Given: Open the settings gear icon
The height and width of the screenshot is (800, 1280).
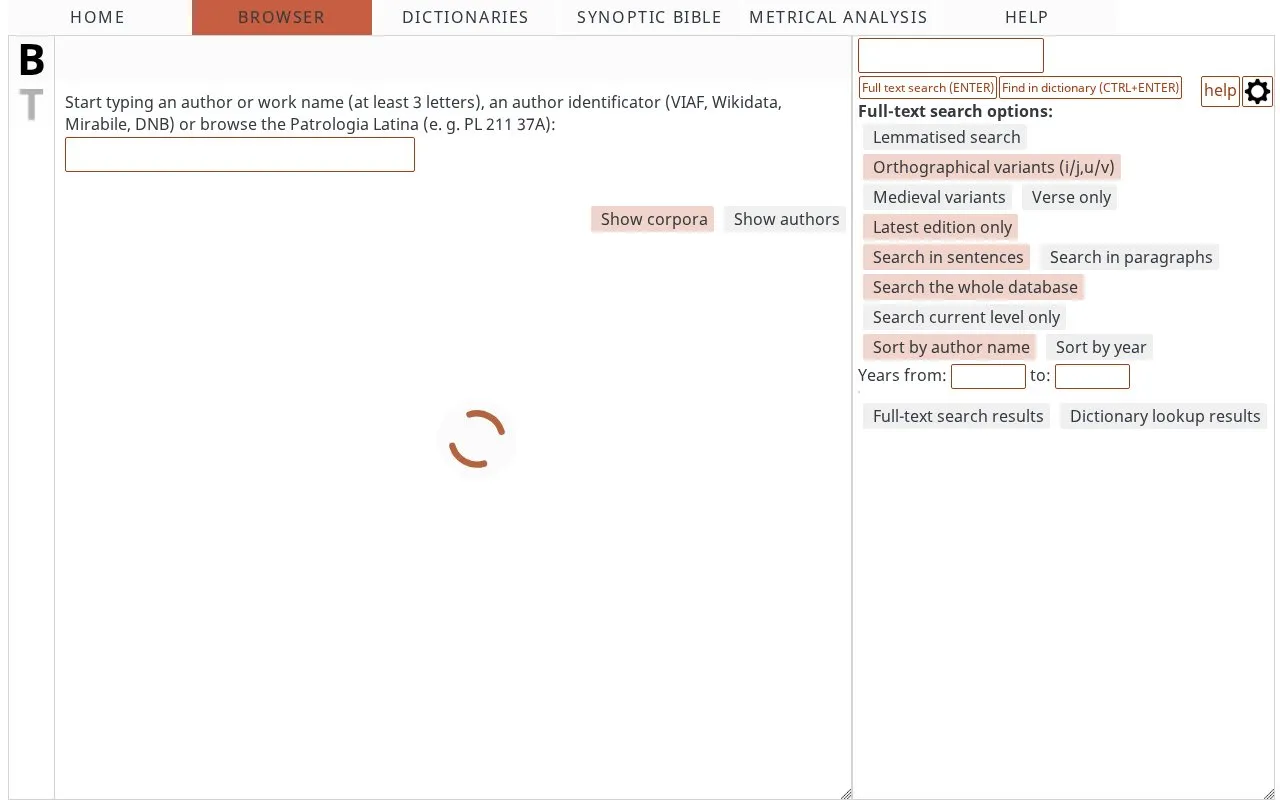Looking at the screenshot, I should tap(1257, 91).
